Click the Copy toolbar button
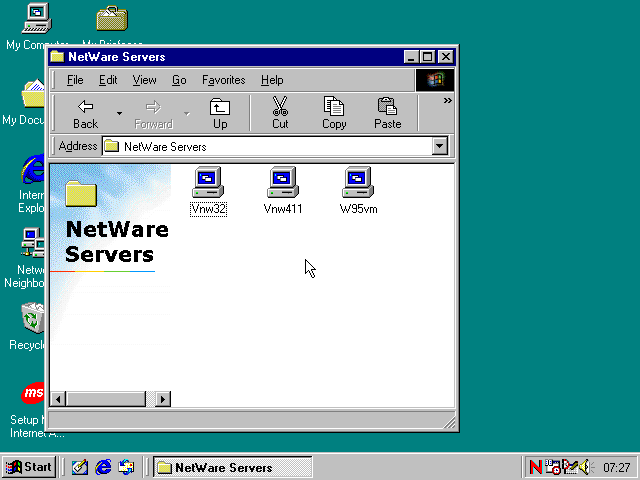The height and width of the screenshot is (480, 640). [x=334, y=114]
